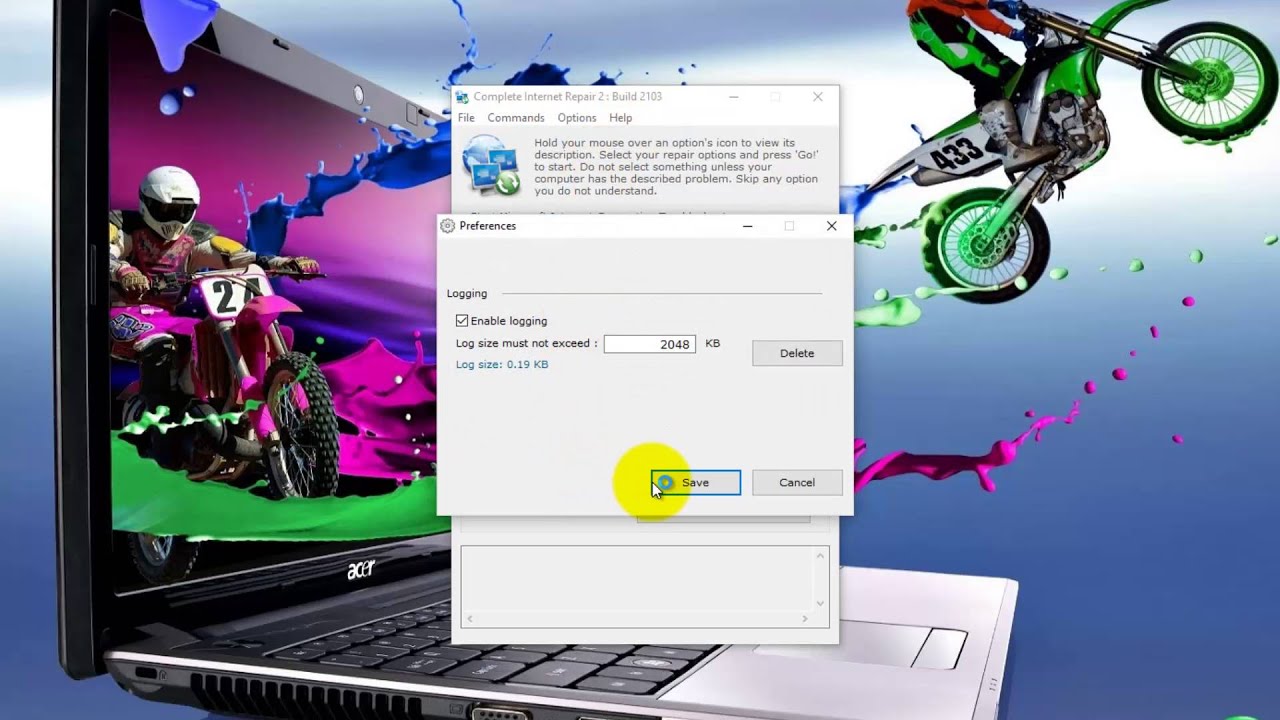The height and width of the screenshot is (720, 1280).
Task: Open the Commands menu
Action: [x=516, y=118]
